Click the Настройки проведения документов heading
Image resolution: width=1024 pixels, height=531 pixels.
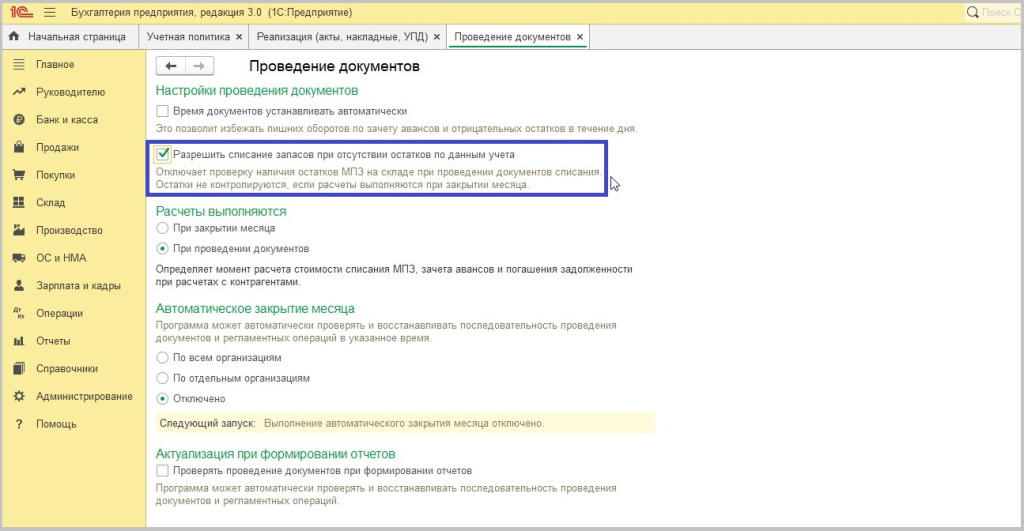[257, 91]
